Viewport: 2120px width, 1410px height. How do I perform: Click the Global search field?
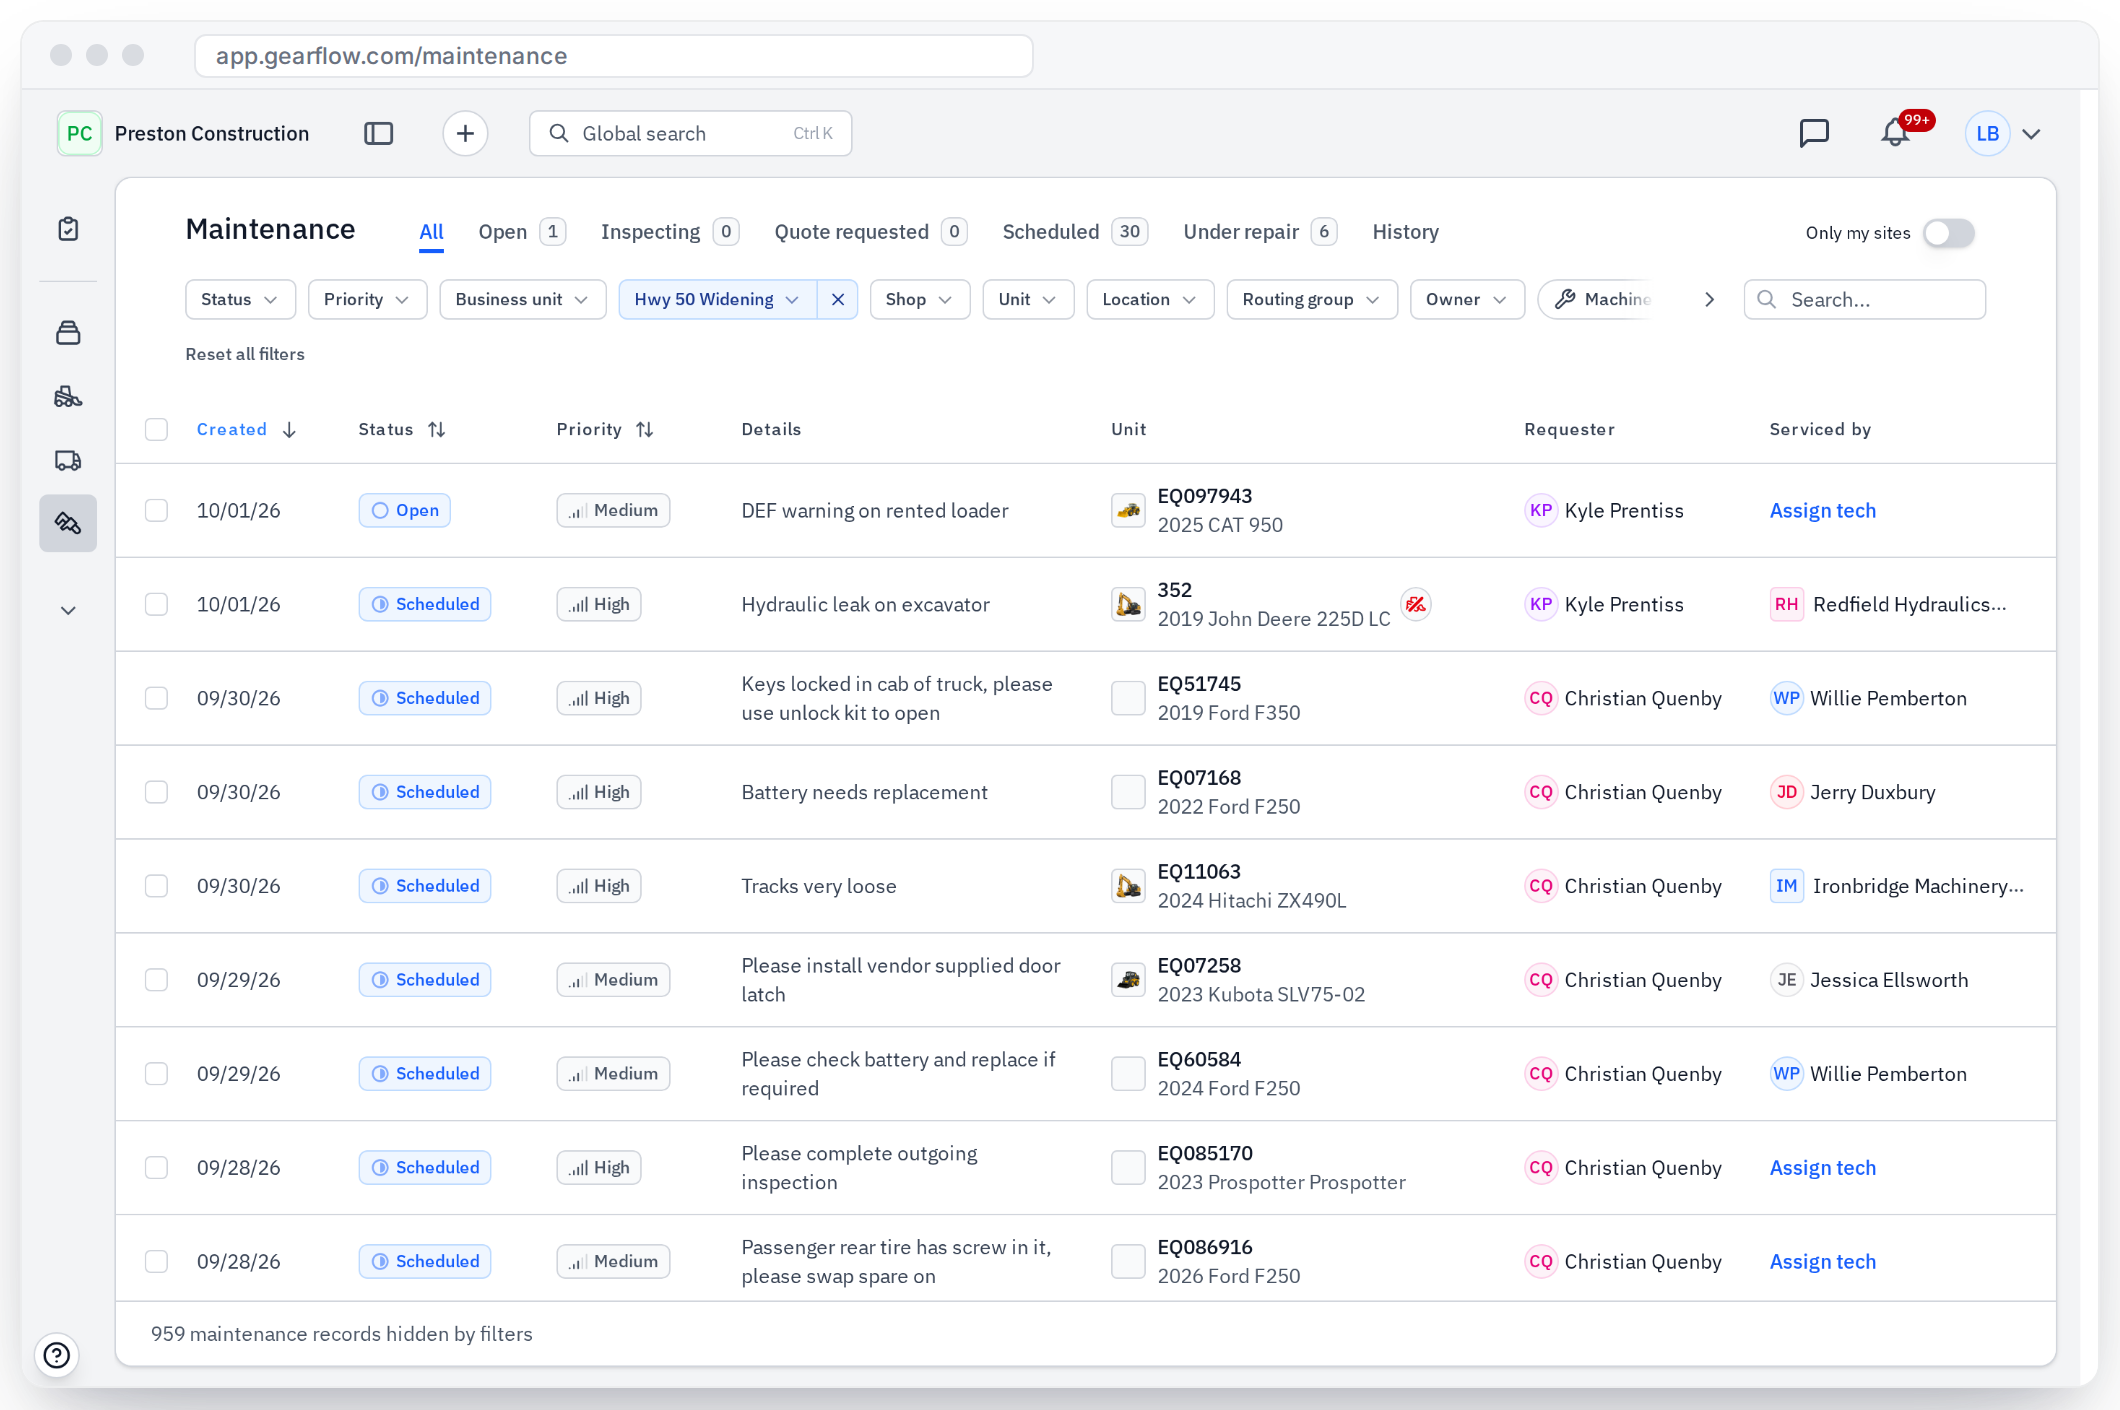point(690,133)
